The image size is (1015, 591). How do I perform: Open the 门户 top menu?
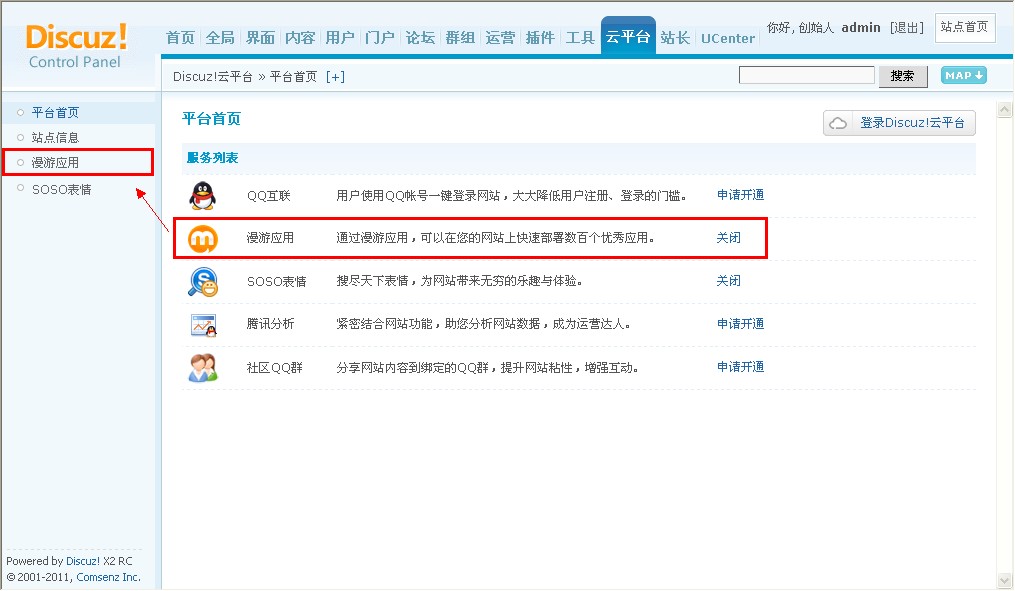[x=380, y=38]
